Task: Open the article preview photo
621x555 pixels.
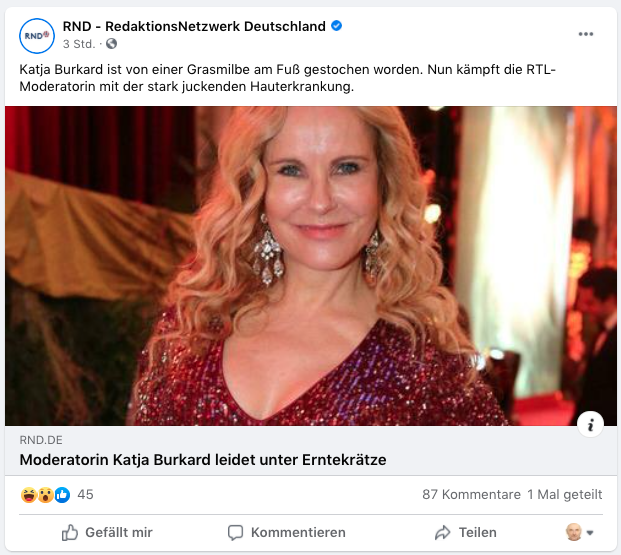Action: click(x=310, y=265)
